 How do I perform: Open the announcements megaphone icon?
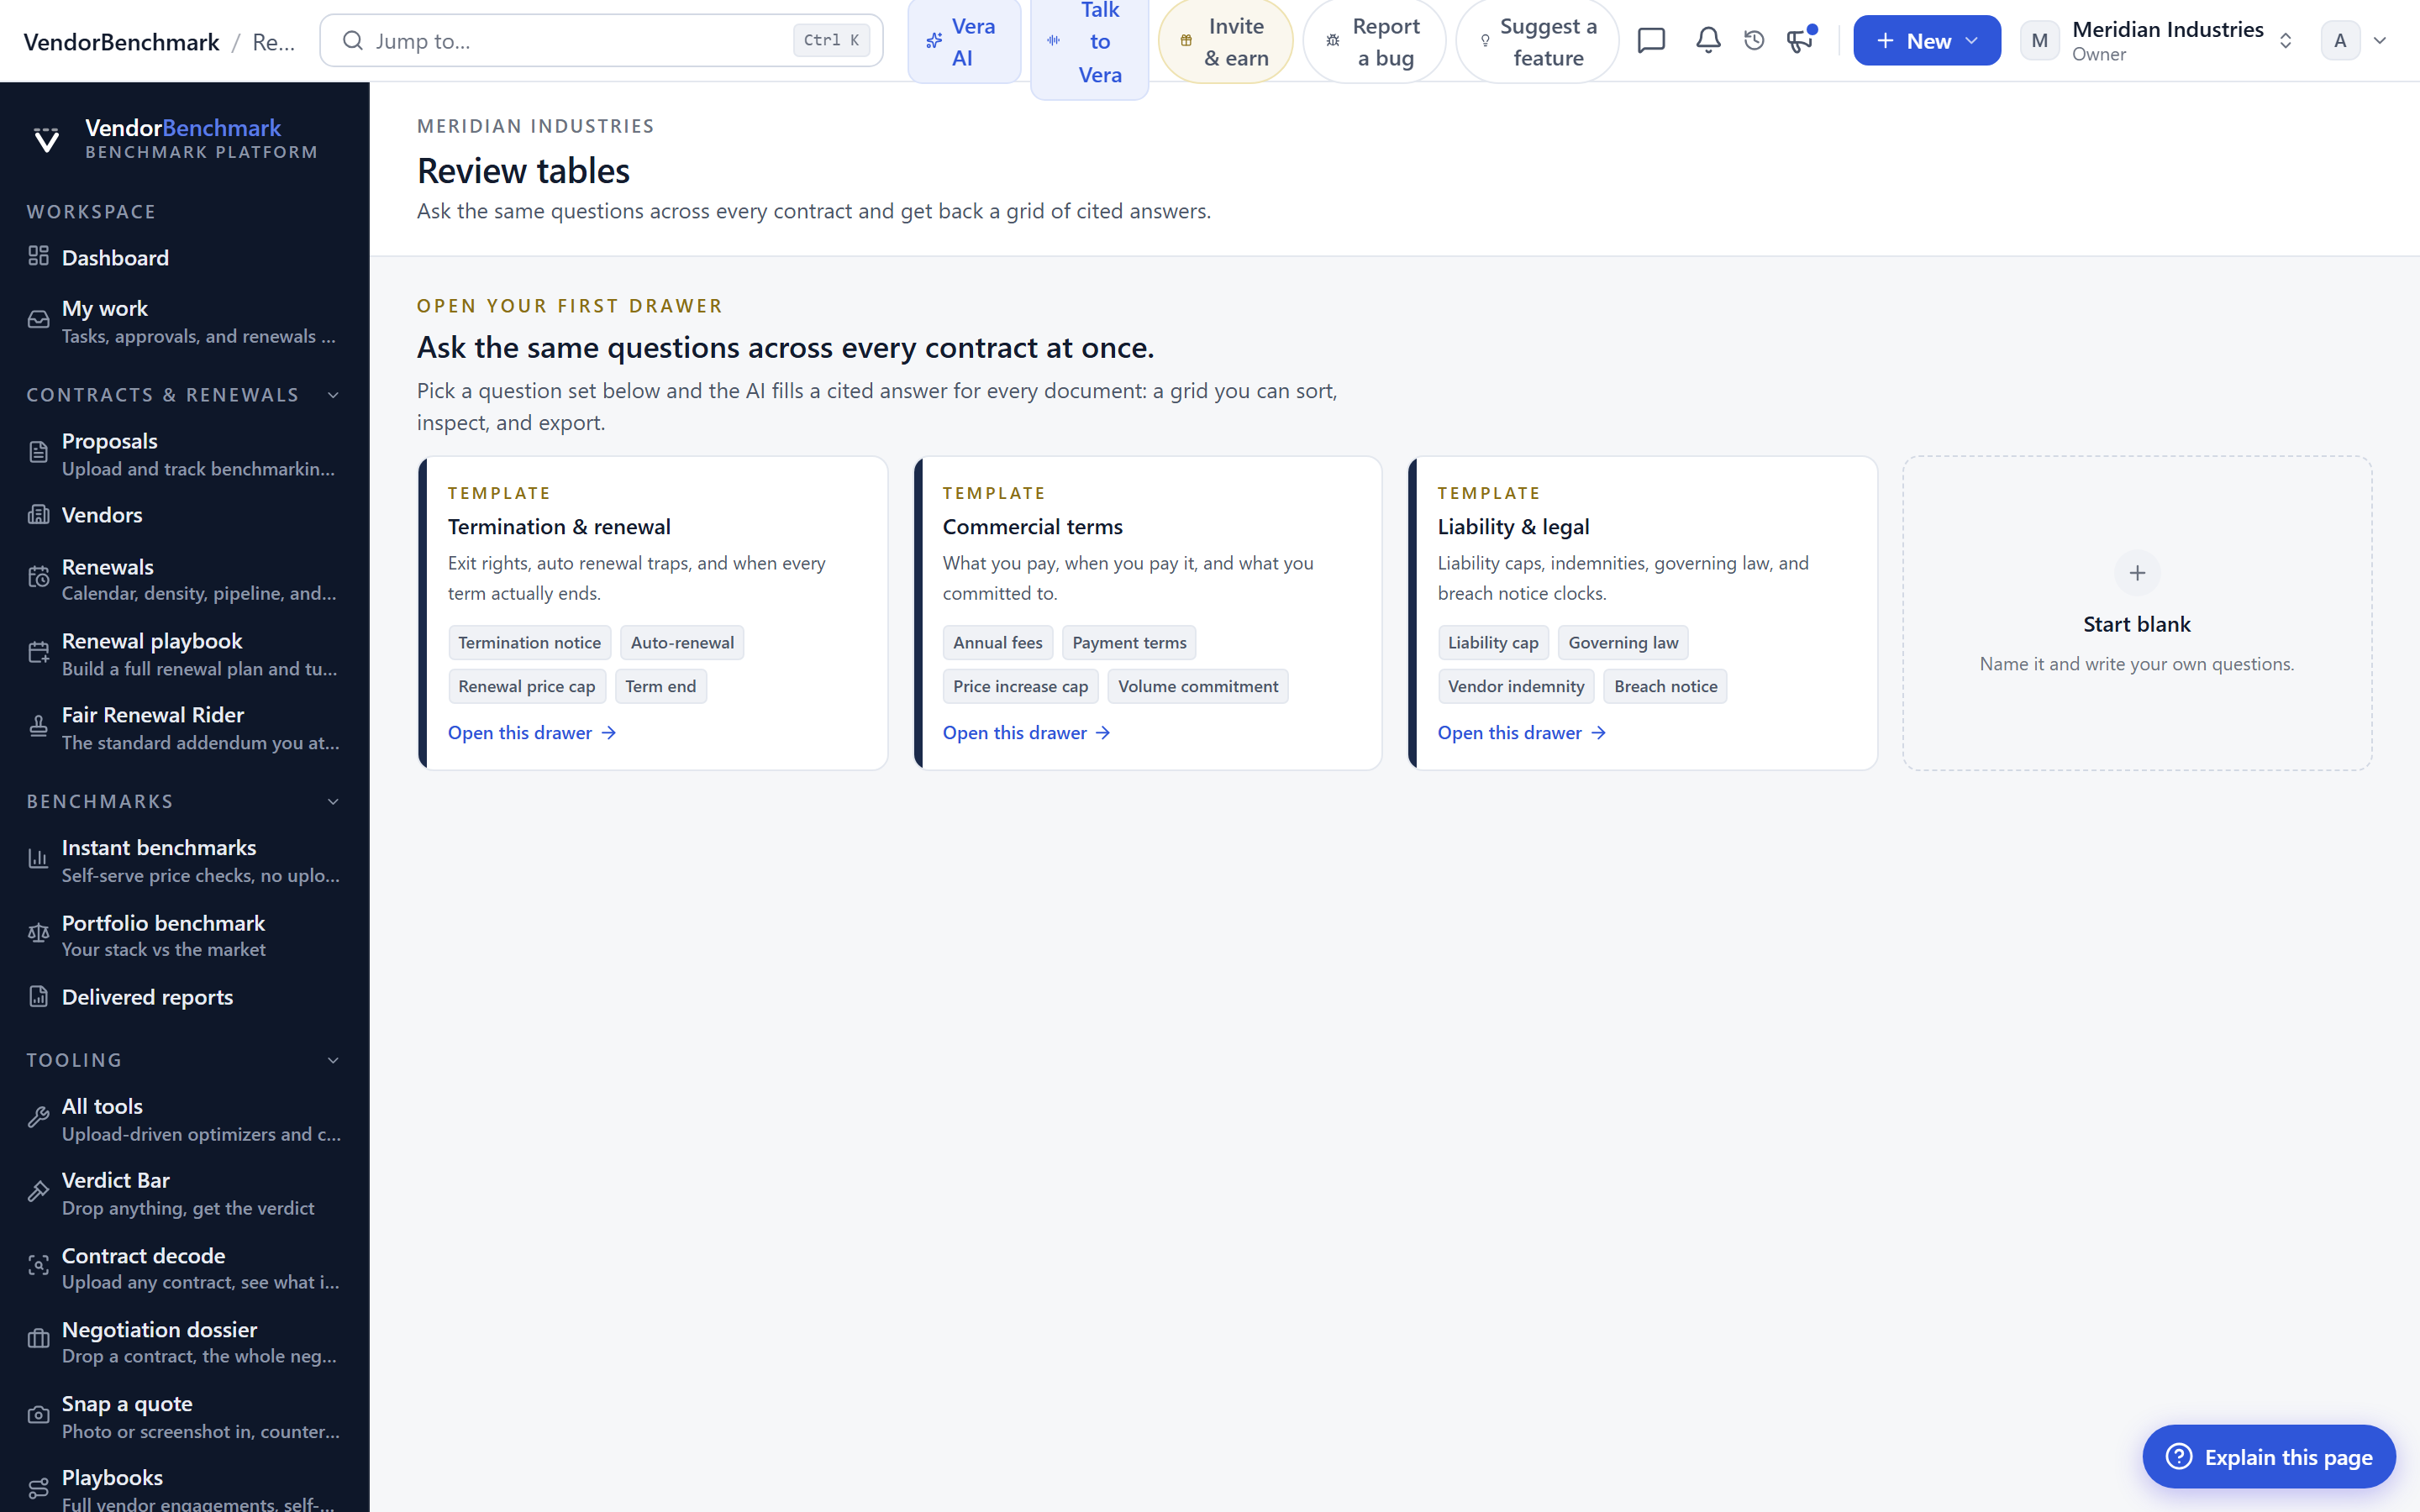pos(1800,41)
